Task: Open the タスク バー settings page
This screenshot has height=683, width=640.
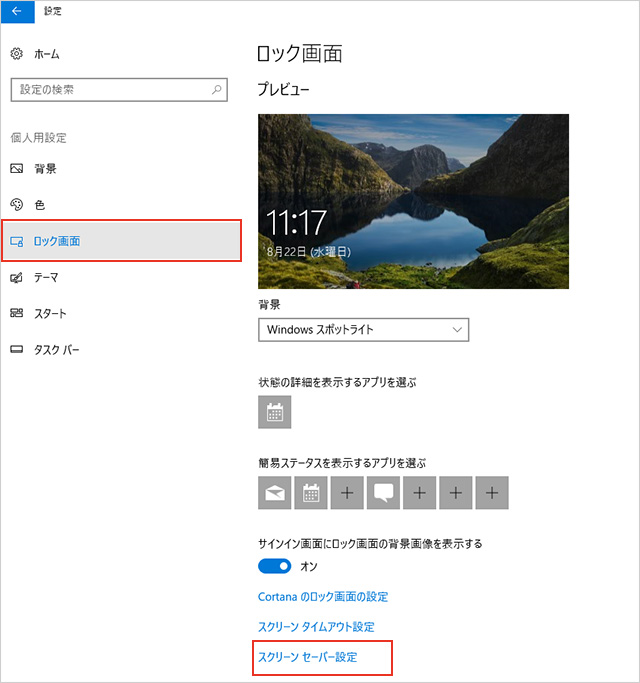Action: coord(57,350)
